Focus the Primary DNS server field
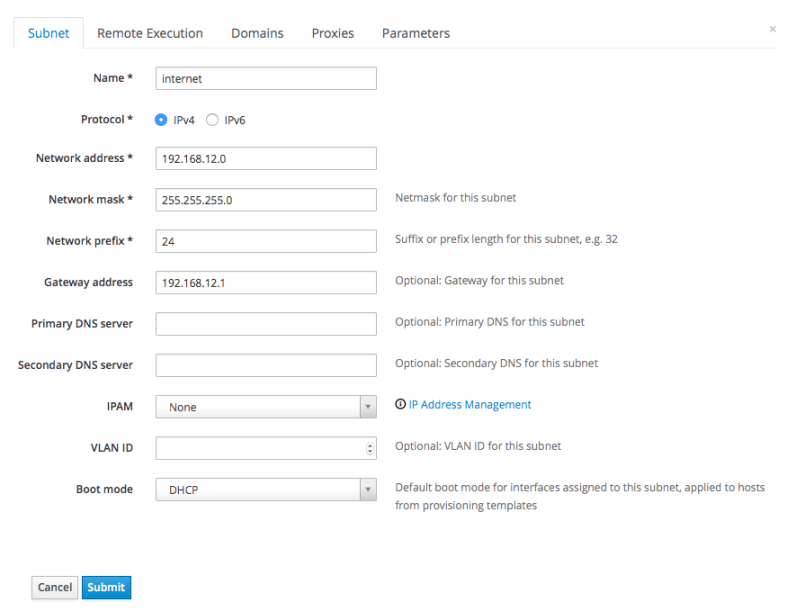787x611 pixels. point(266,324)
